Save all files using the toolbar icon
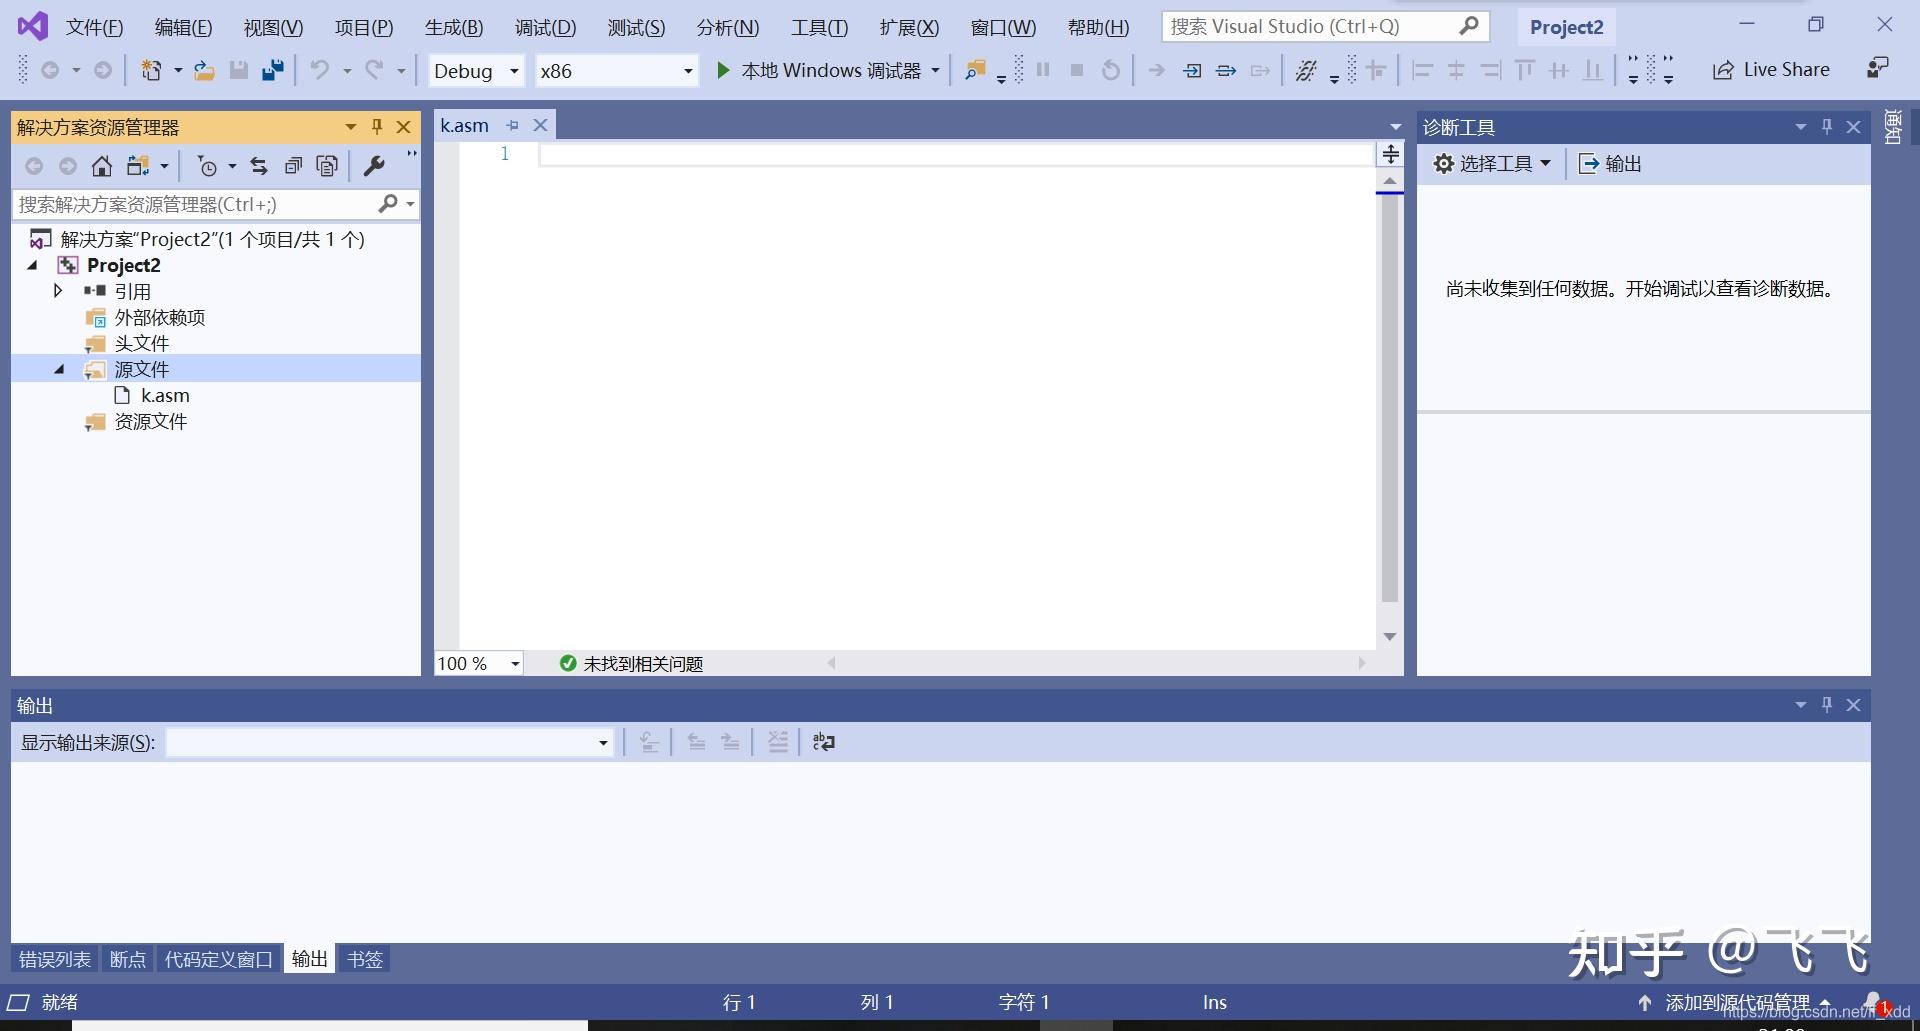 272,70
